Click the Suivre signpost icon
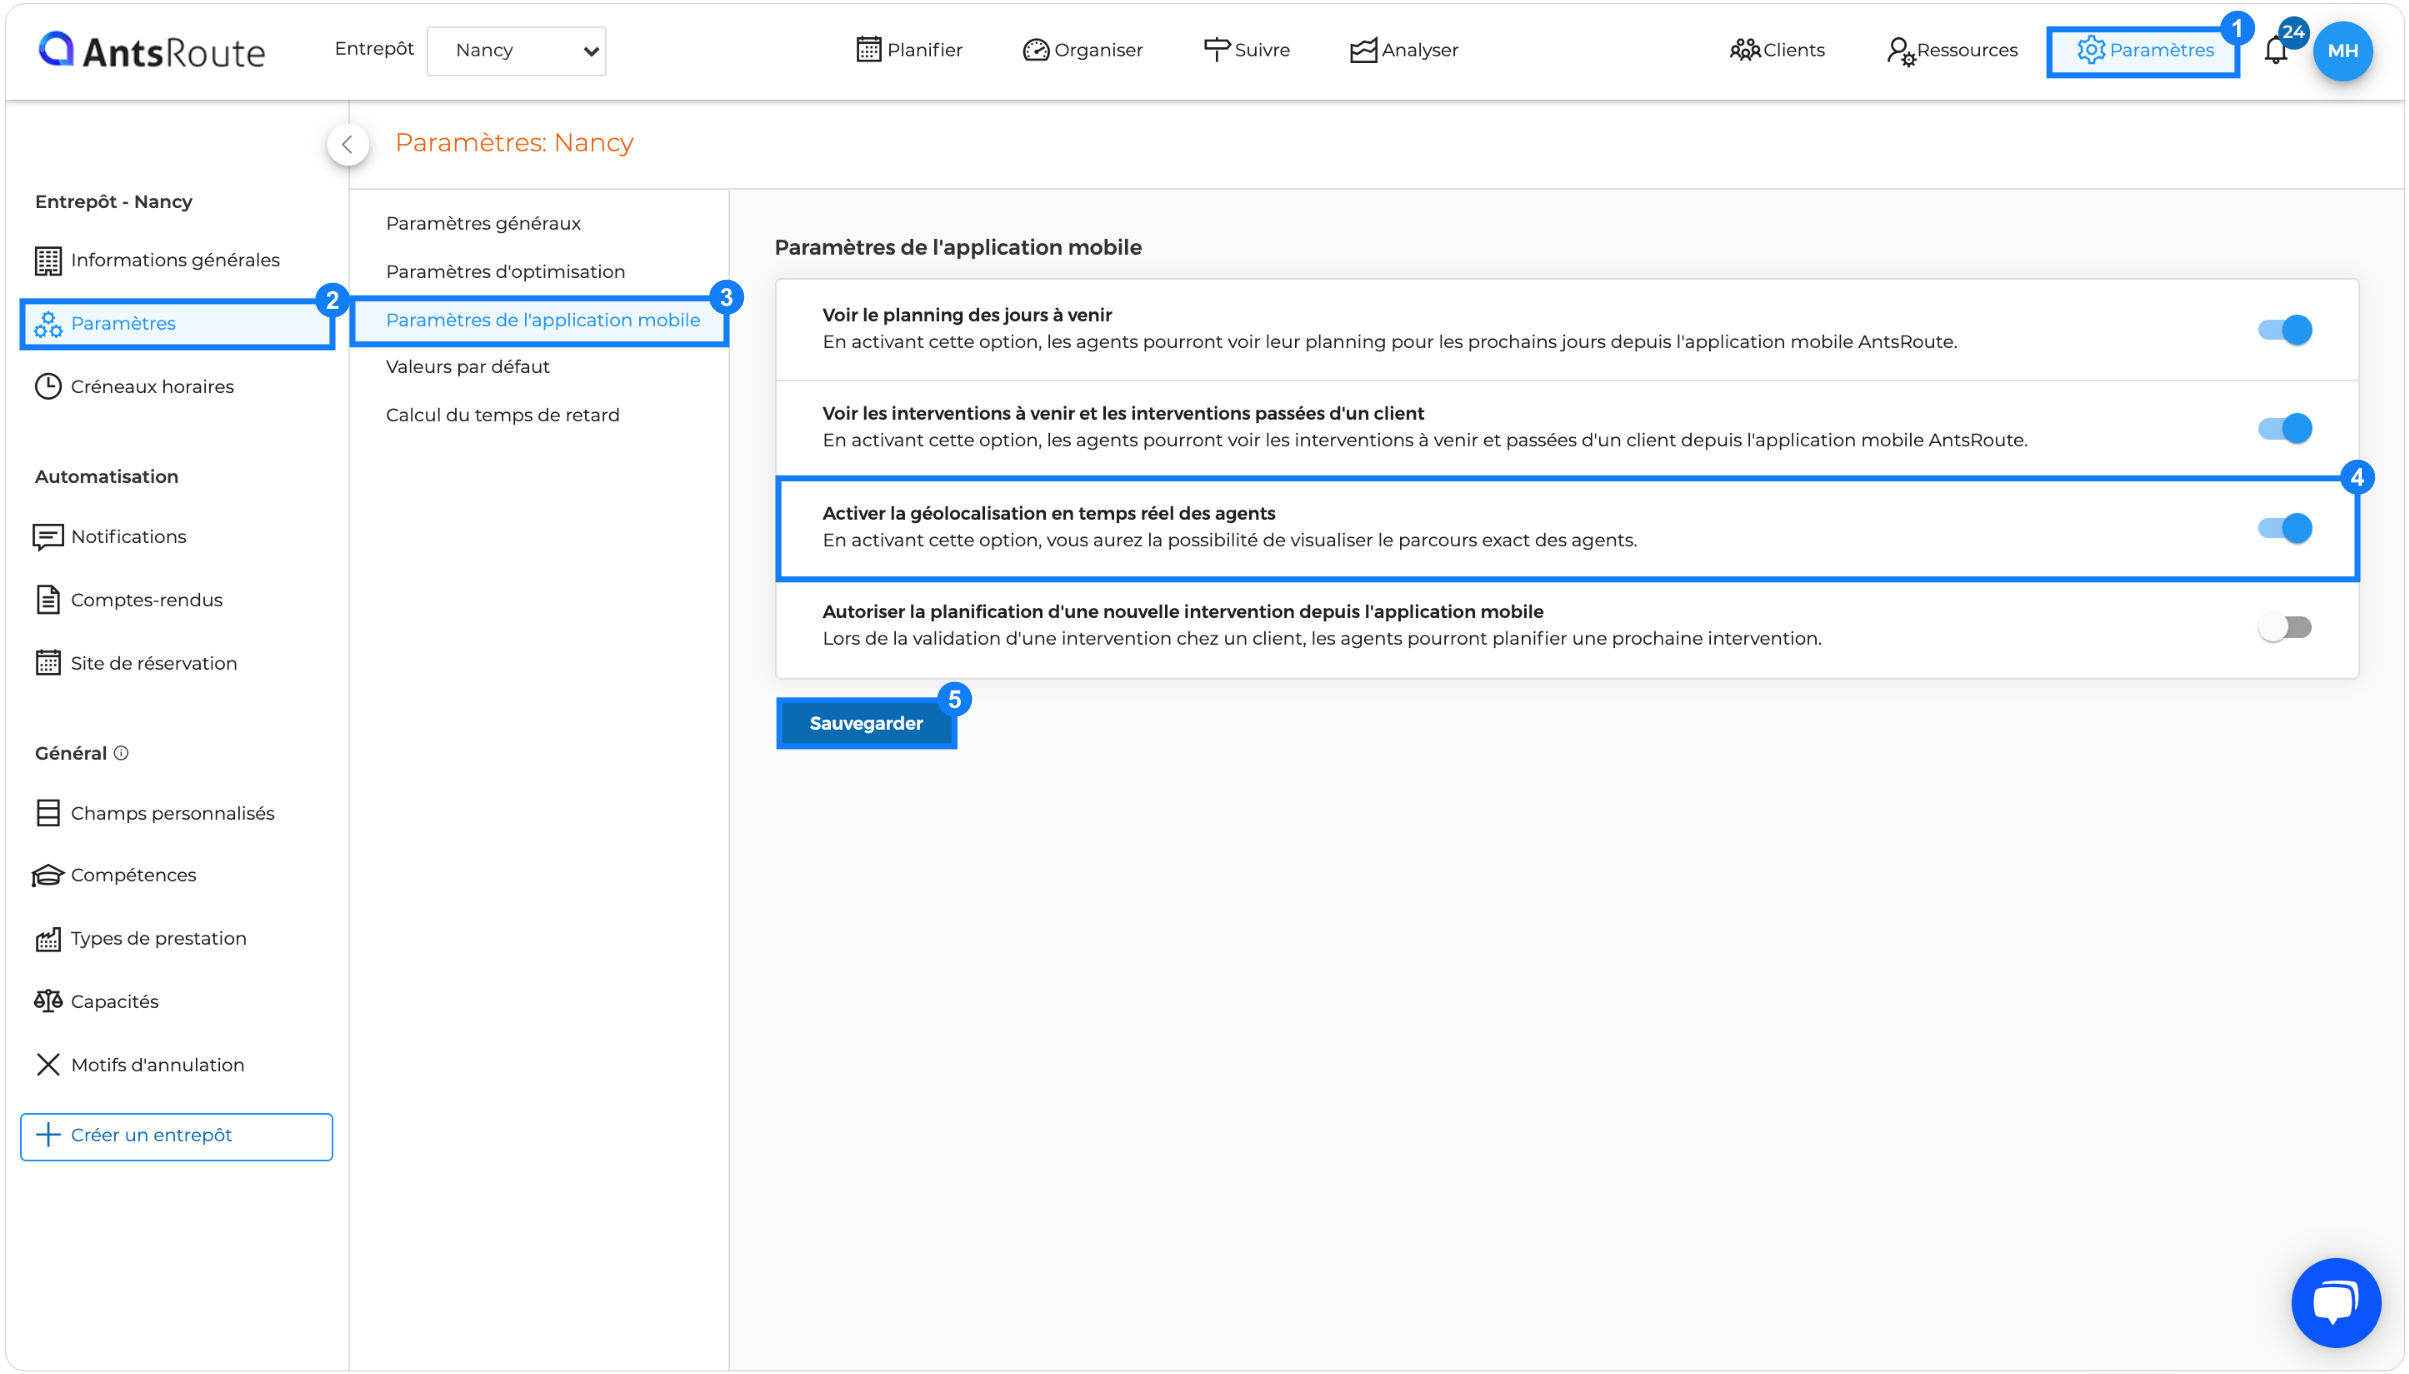Viewport: 2409px width, 1374px height. click(x=1216, y=49)
